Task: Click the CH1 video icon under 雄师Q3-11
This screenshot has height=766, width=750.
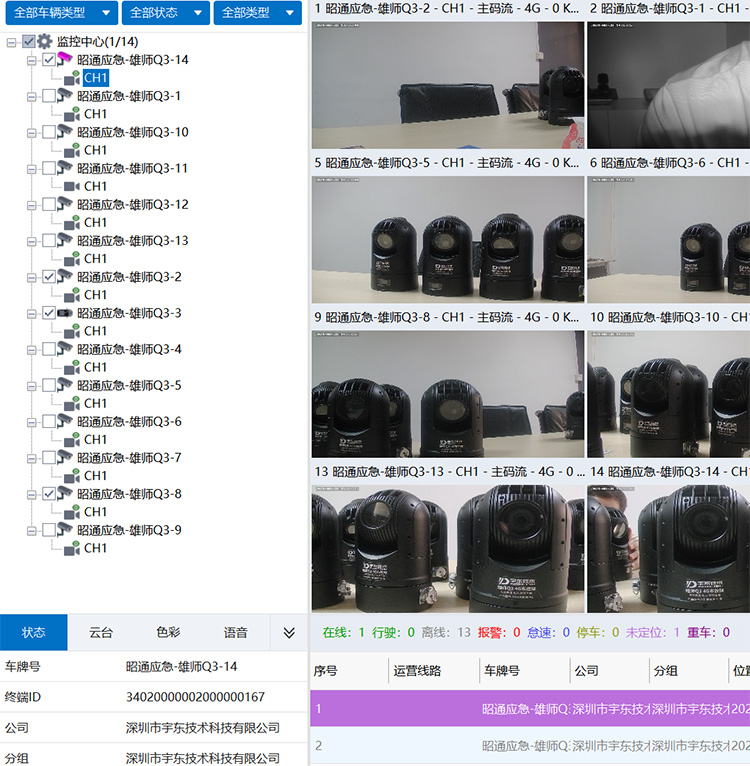Action: coord(72,186)
